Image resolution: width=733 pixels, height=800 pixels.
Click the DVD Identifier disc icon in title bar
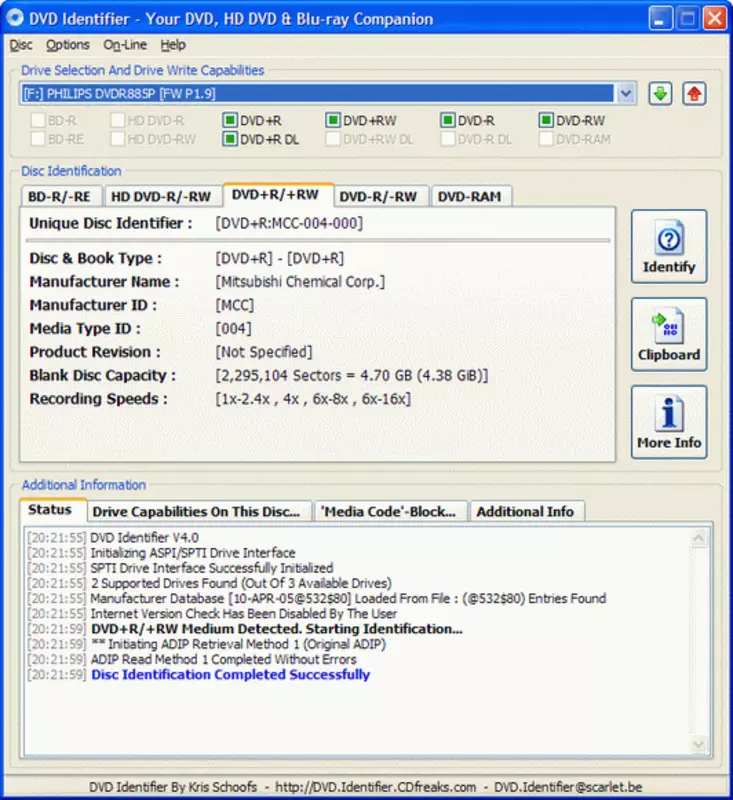click(15, 18)
